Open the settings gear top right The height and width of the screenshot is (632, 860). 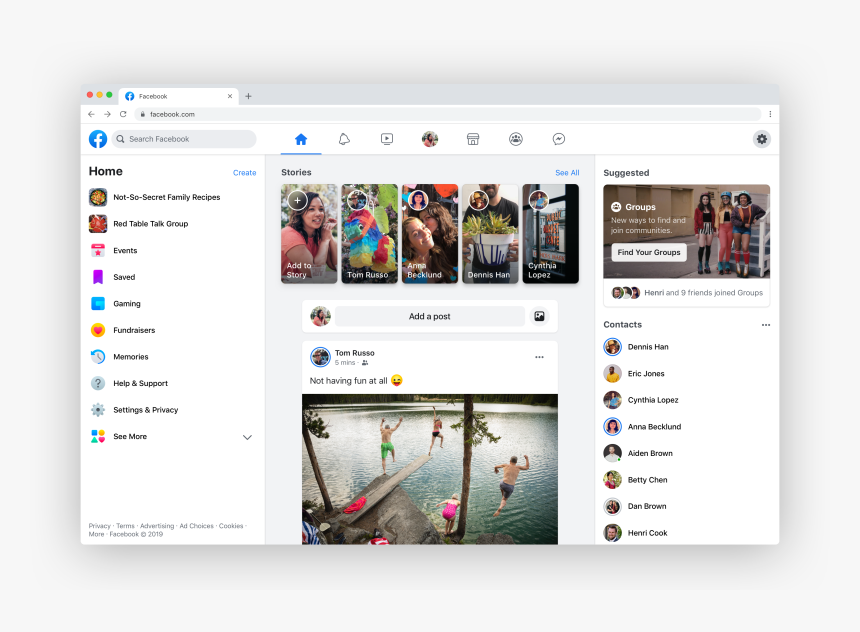click(762, 139)
